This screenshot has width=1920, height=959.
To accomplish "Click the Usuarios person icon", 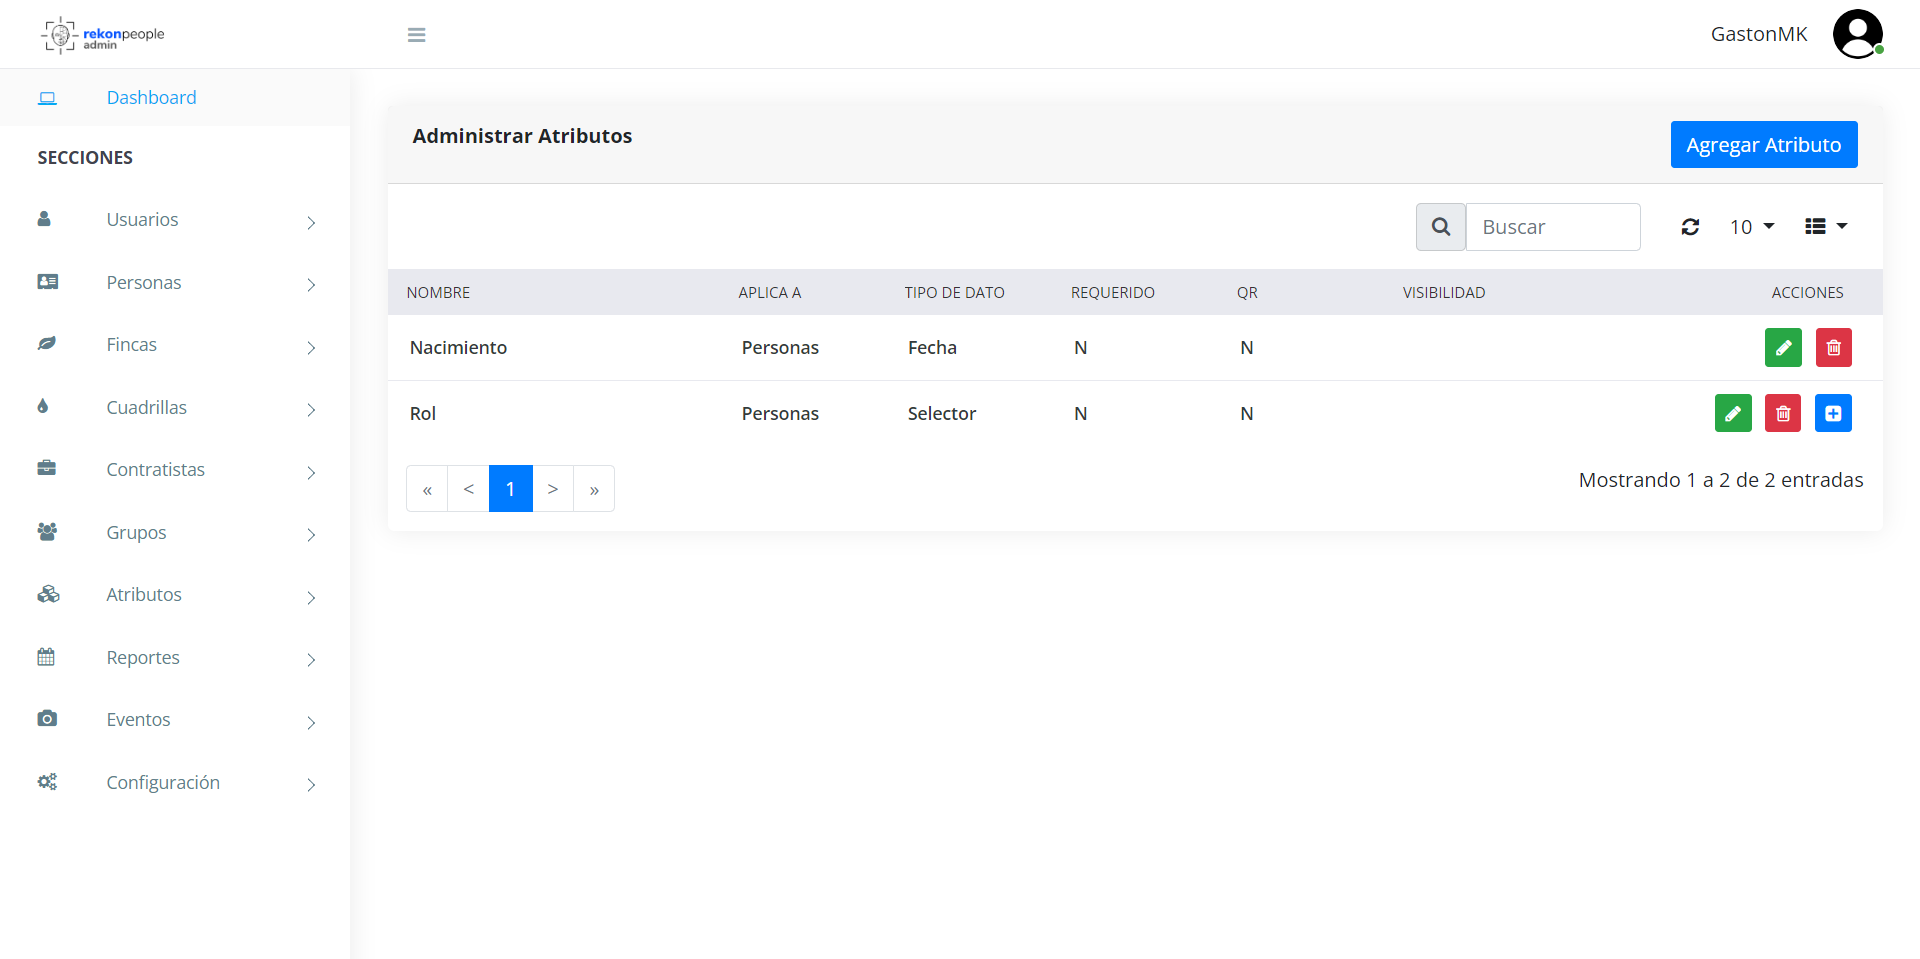I will [x=44, y=219].
